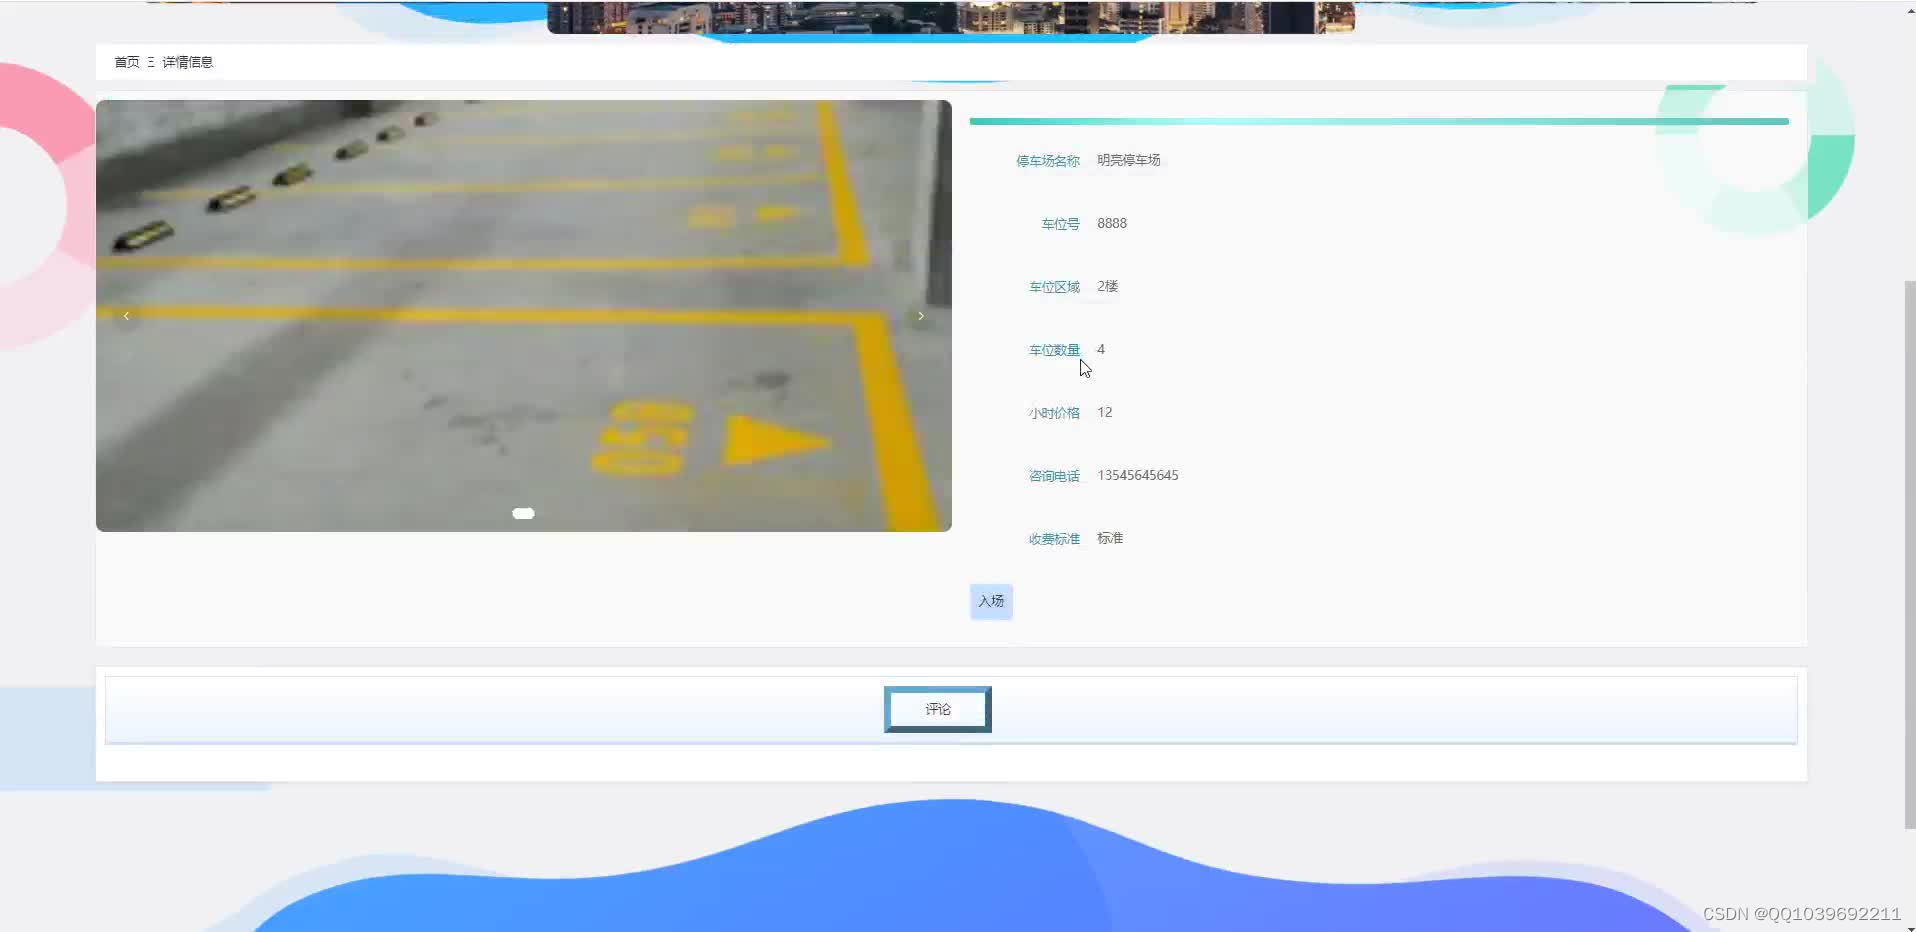Image resolution: width=1916 pixels, height=932 pixels.
Task: Click the page vertical scrollbar thumb
Action: pos(1910,555)
